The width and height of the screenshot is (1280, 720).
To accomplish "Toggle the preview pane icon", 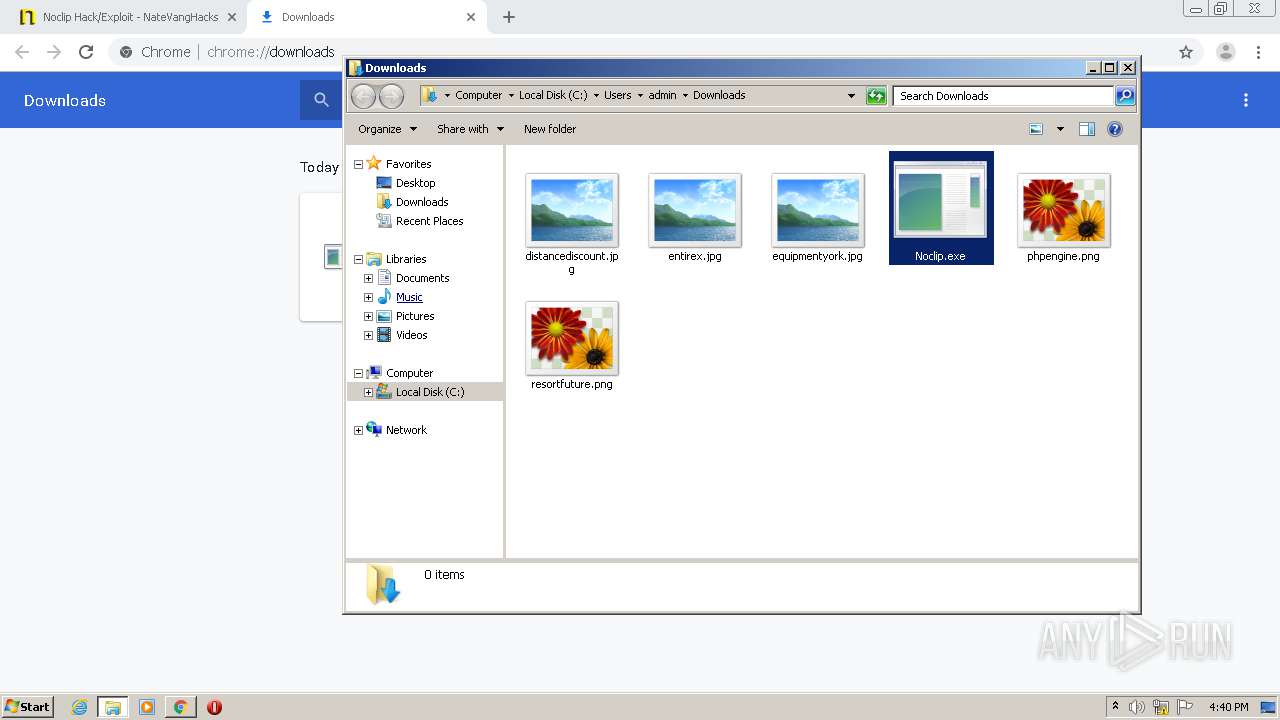I will (x=1087, y=129).
